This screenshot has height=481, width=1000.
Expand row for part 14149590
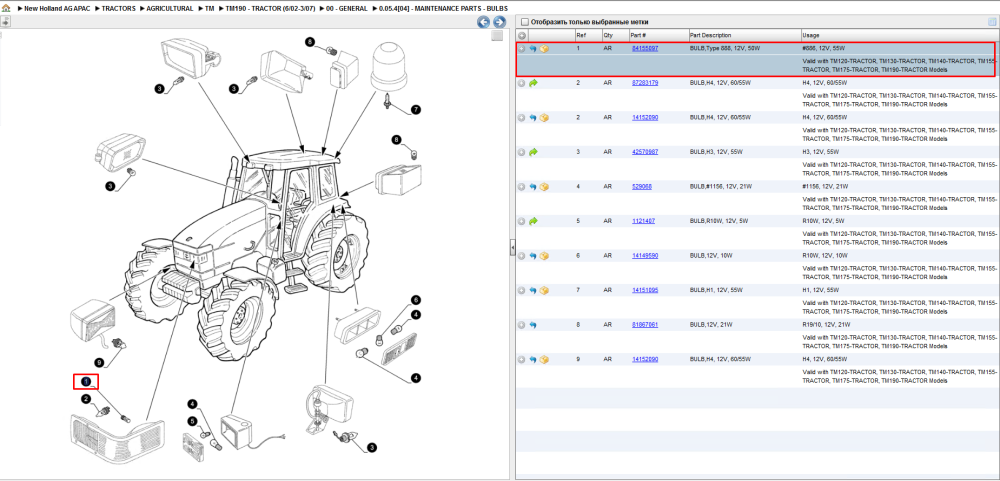click(522, 256)
